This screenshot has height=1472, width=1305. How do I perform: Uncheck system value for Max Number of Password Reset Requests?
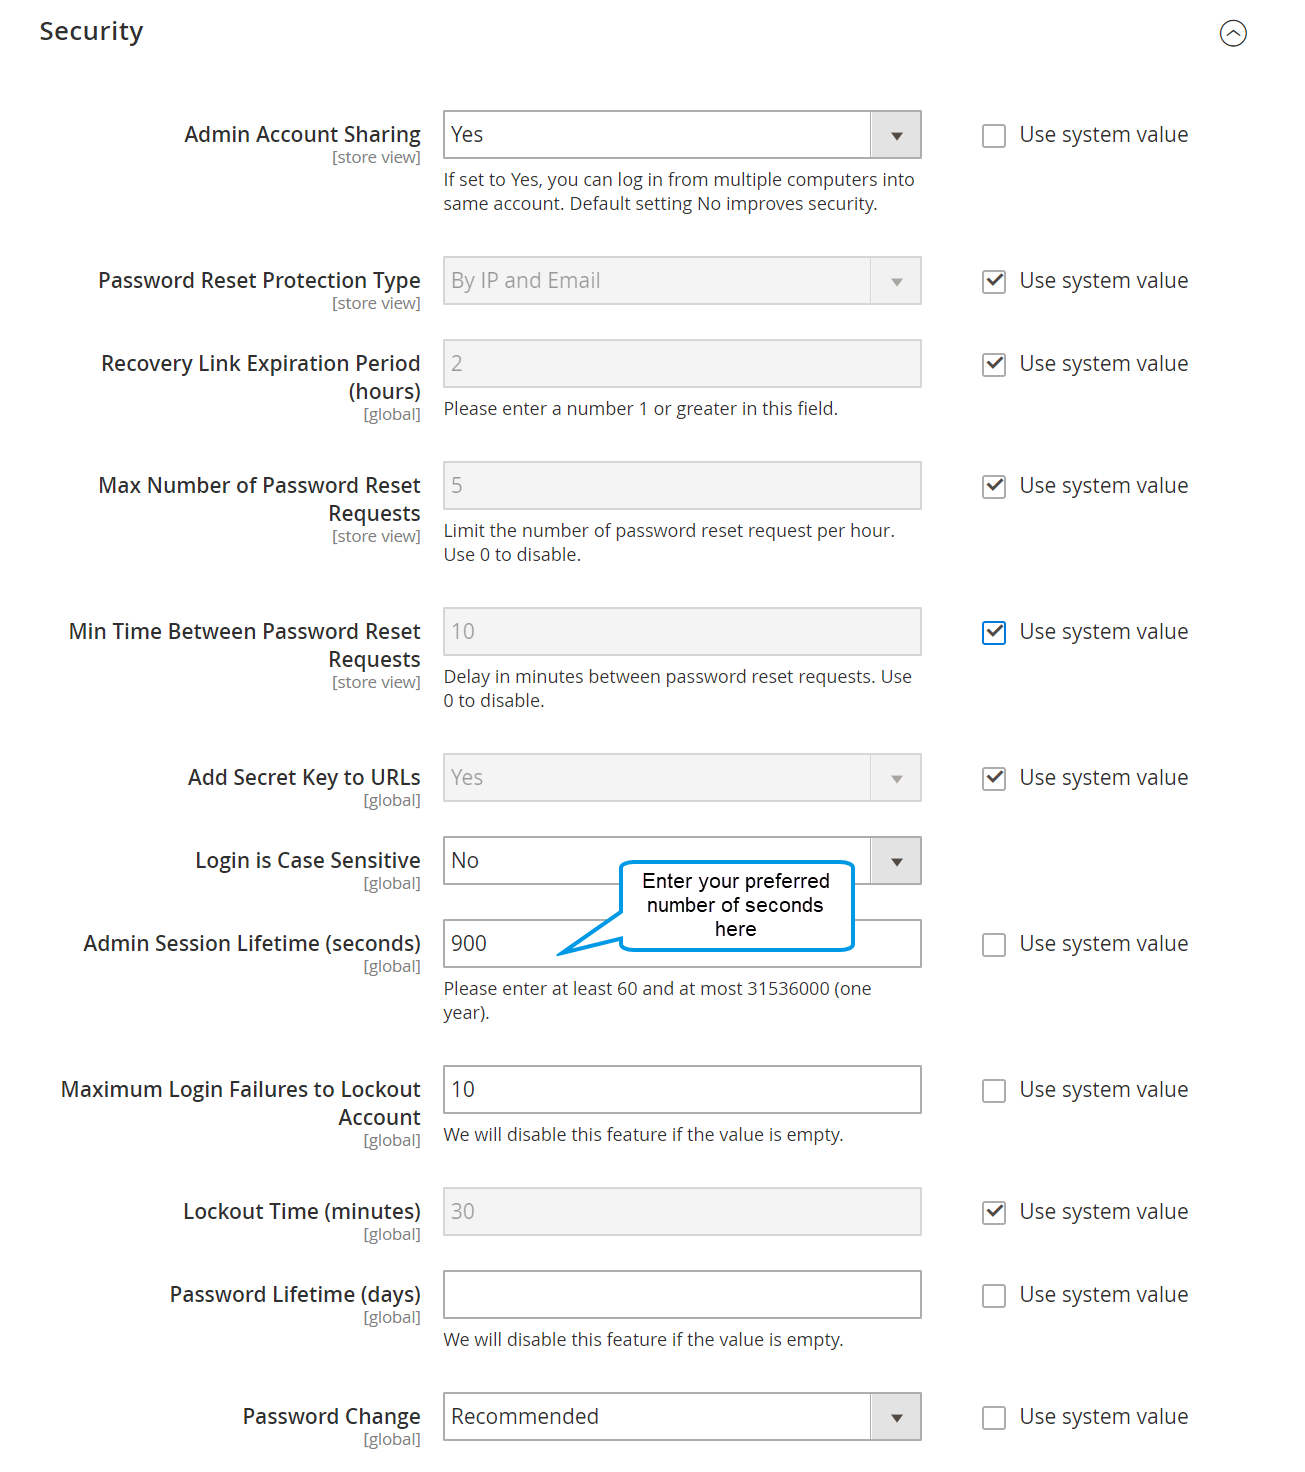994,487
